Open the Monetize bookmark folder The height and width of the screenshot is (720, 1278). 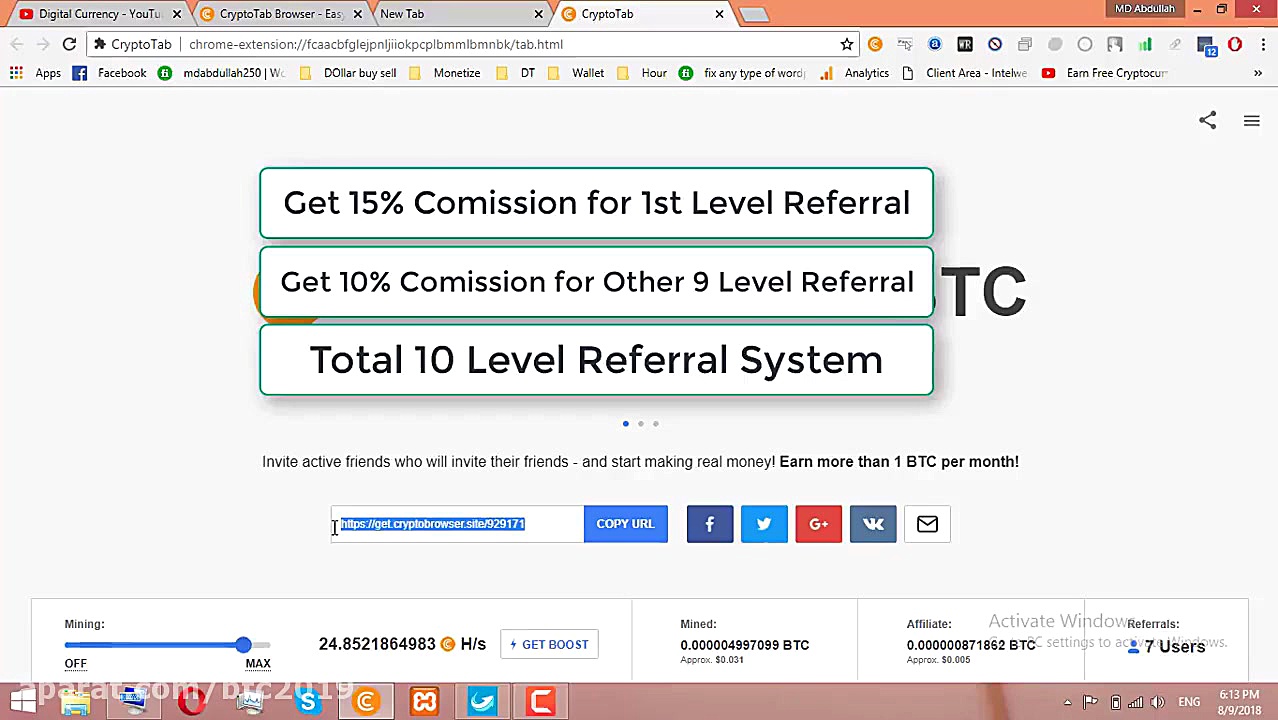tap(445, 73)
